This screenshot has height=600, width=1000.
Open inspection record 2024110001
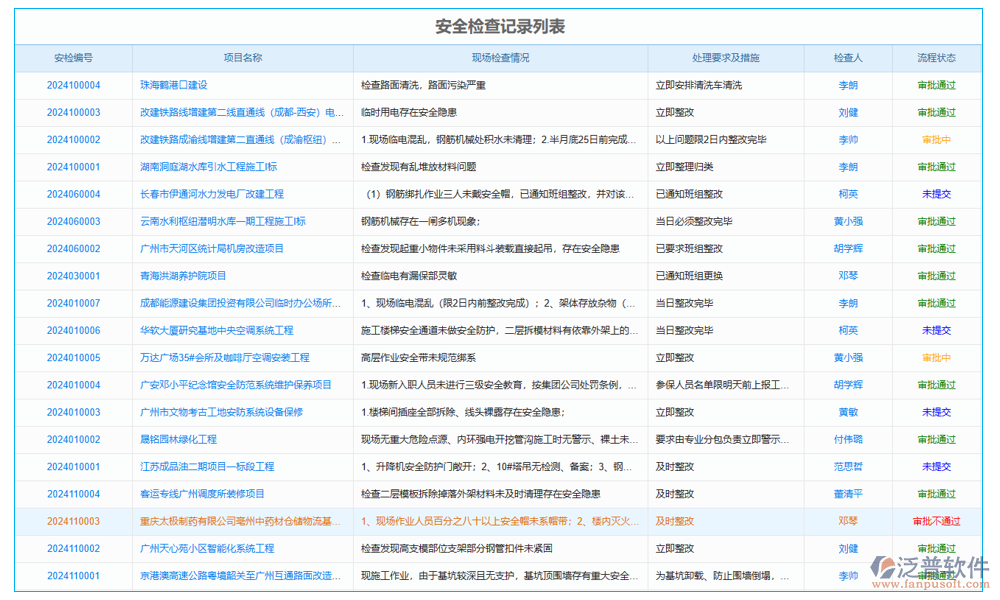click(73, 576)
